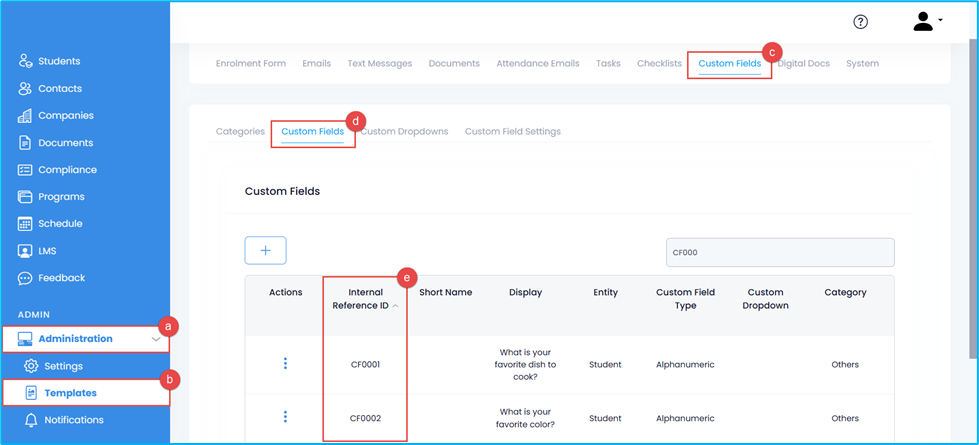
Task: Sort by Internal Reference ID column
Action: click(366, 299)
